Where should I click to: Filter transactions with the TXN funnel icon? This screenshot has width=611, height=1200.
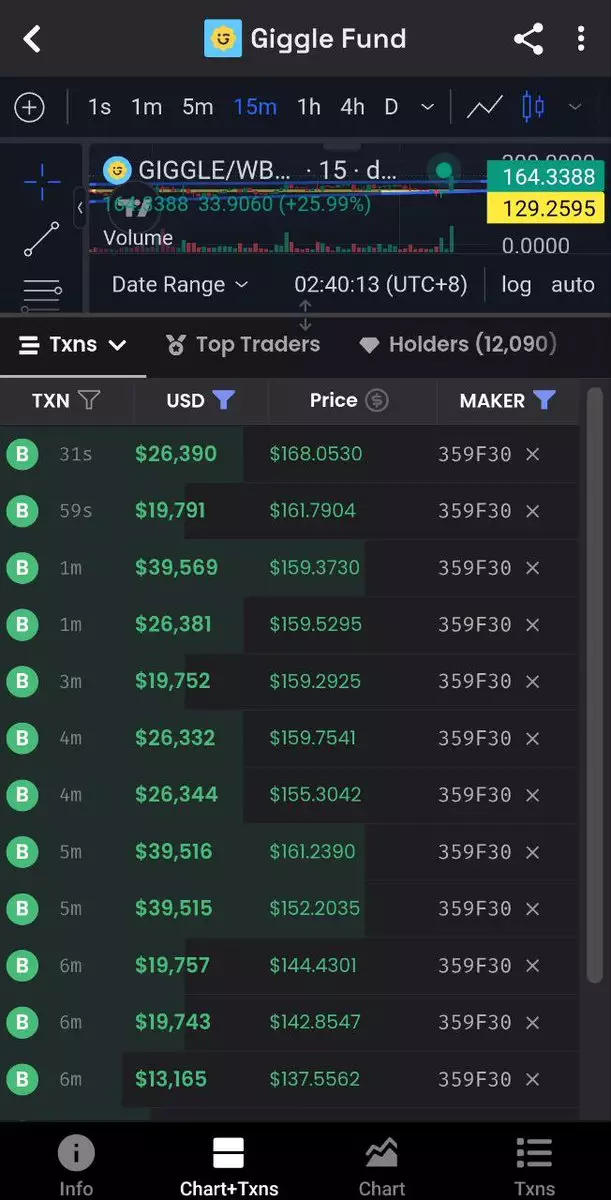89,401
